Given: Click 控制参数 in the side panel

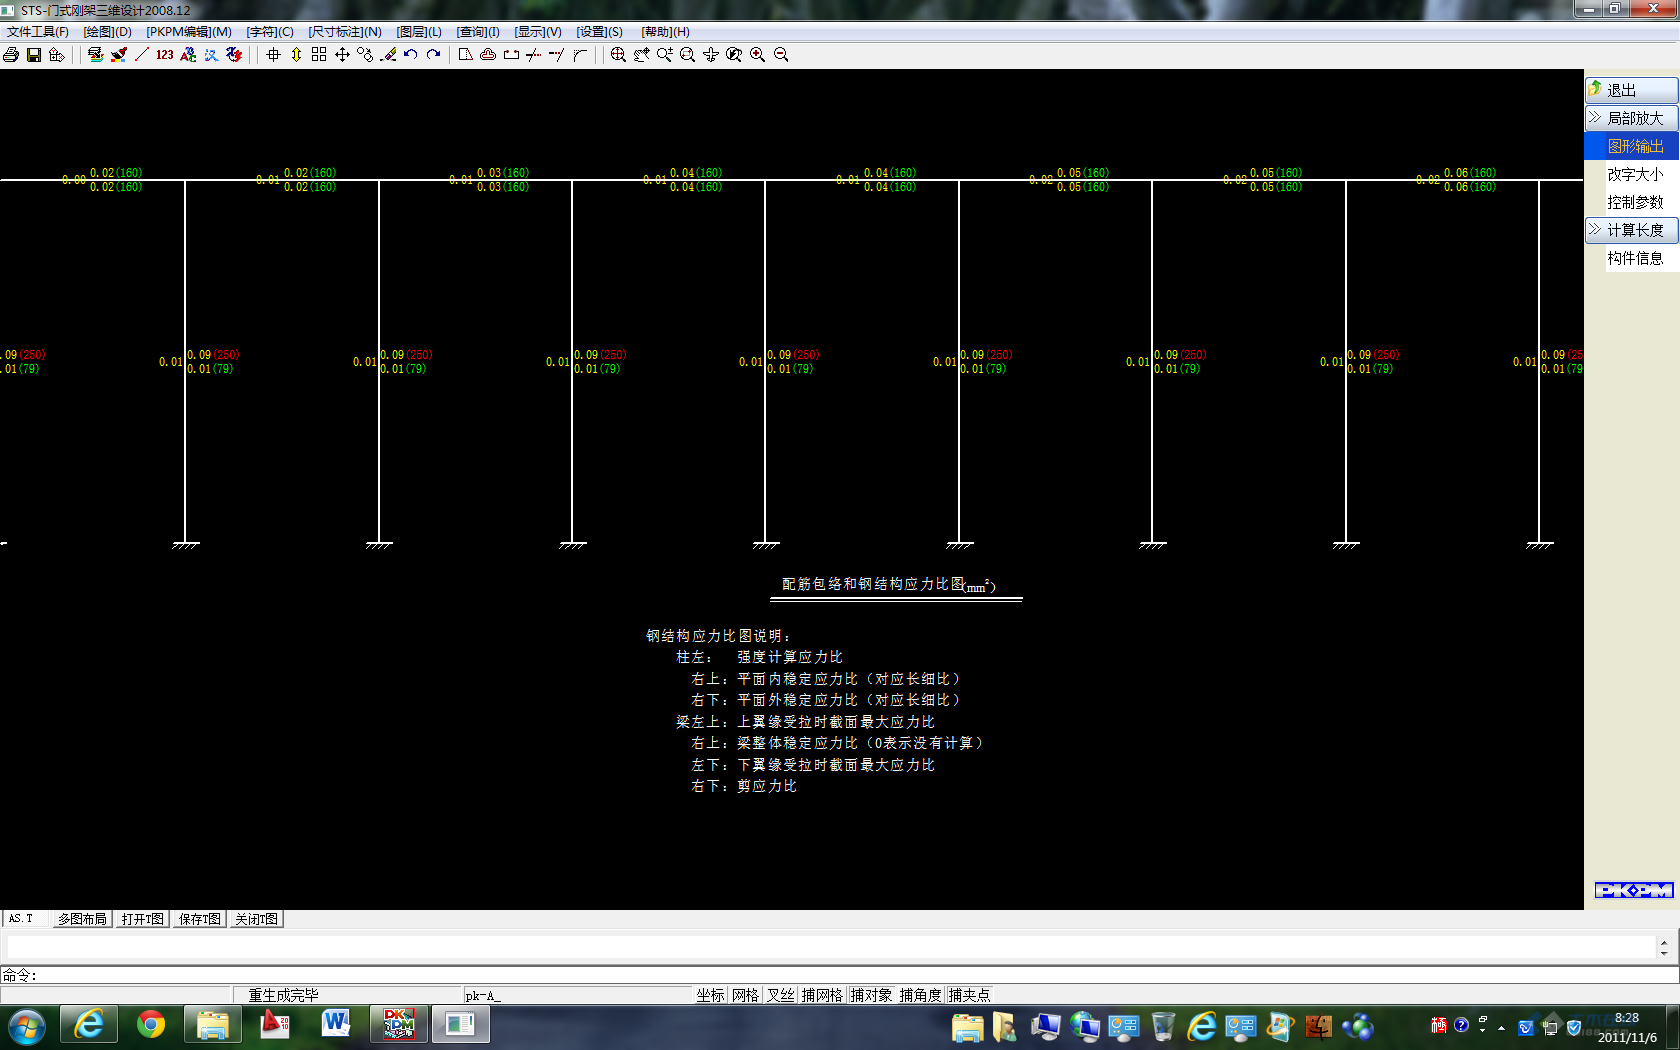Looking at the screenshot, I should (1635, 202).
